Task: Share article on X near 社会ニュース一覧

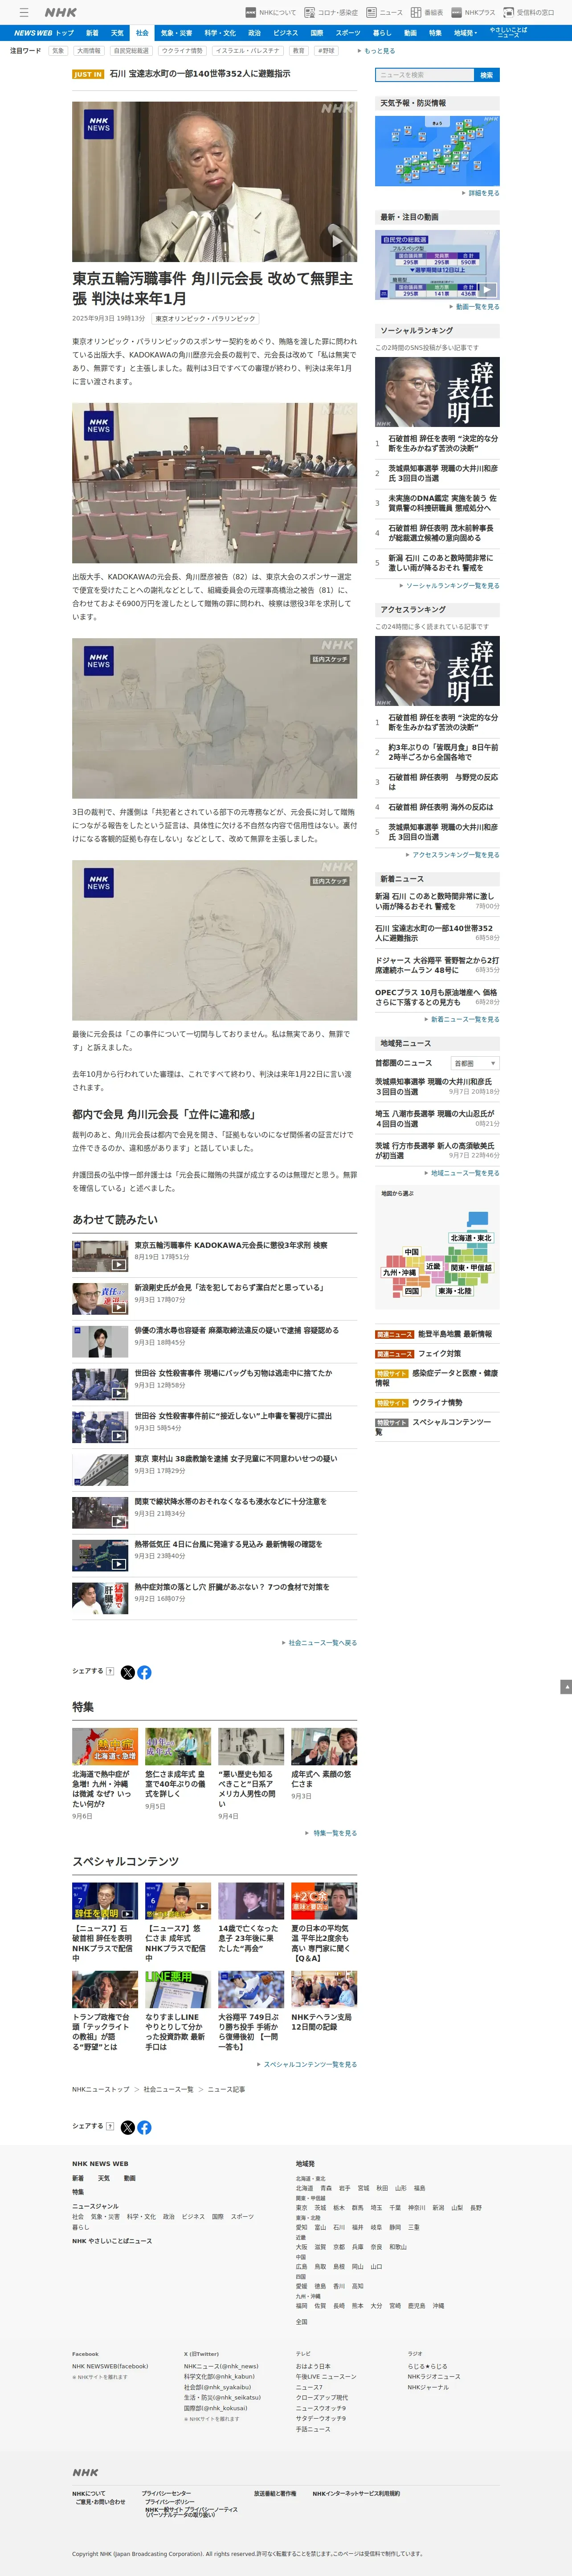Action: tap(127, 1673)
